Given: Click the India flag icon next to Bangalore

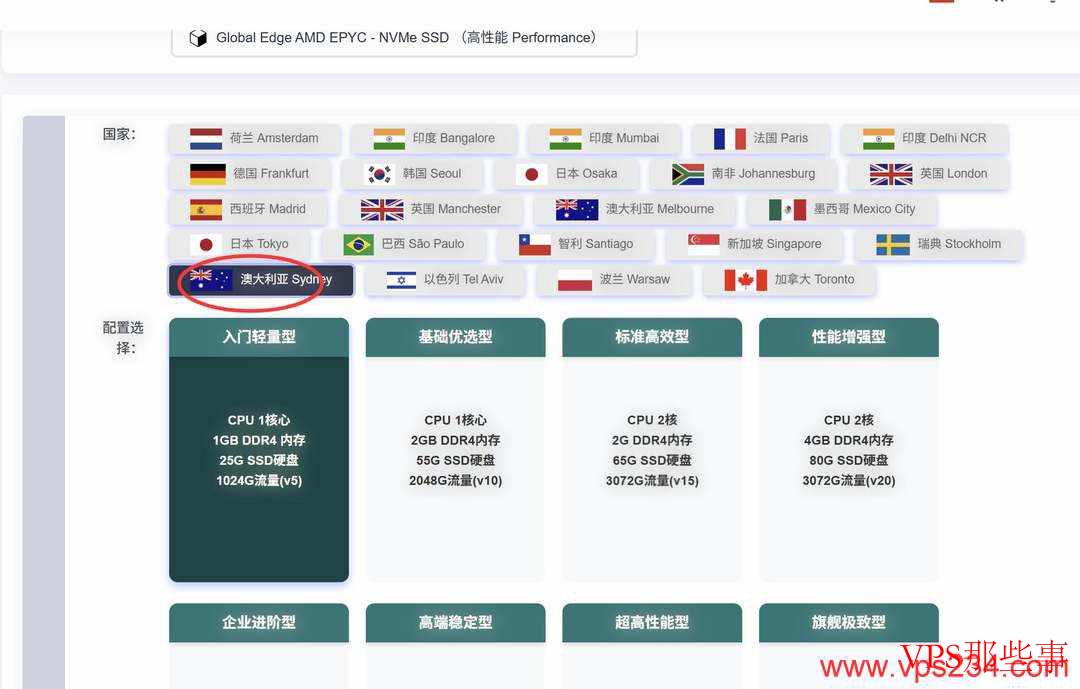Looking at the screenshot, I should coord(388,138).
